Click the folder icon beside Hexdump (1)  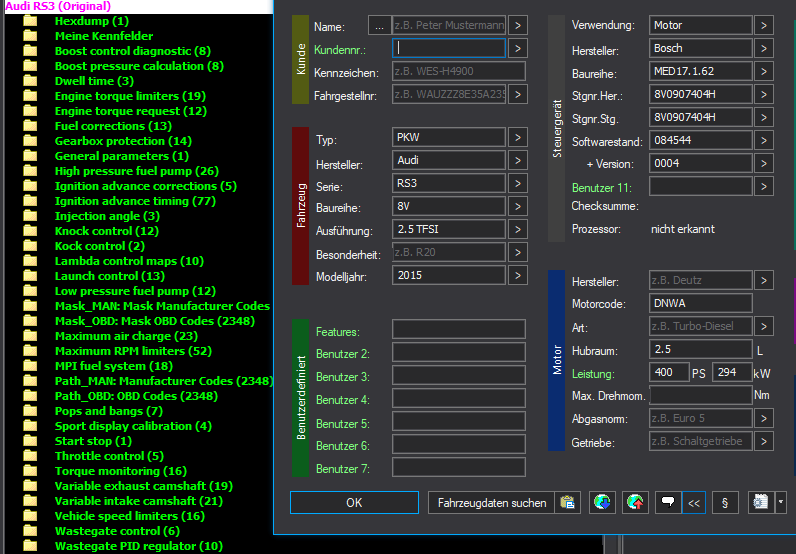pos(30,21)
